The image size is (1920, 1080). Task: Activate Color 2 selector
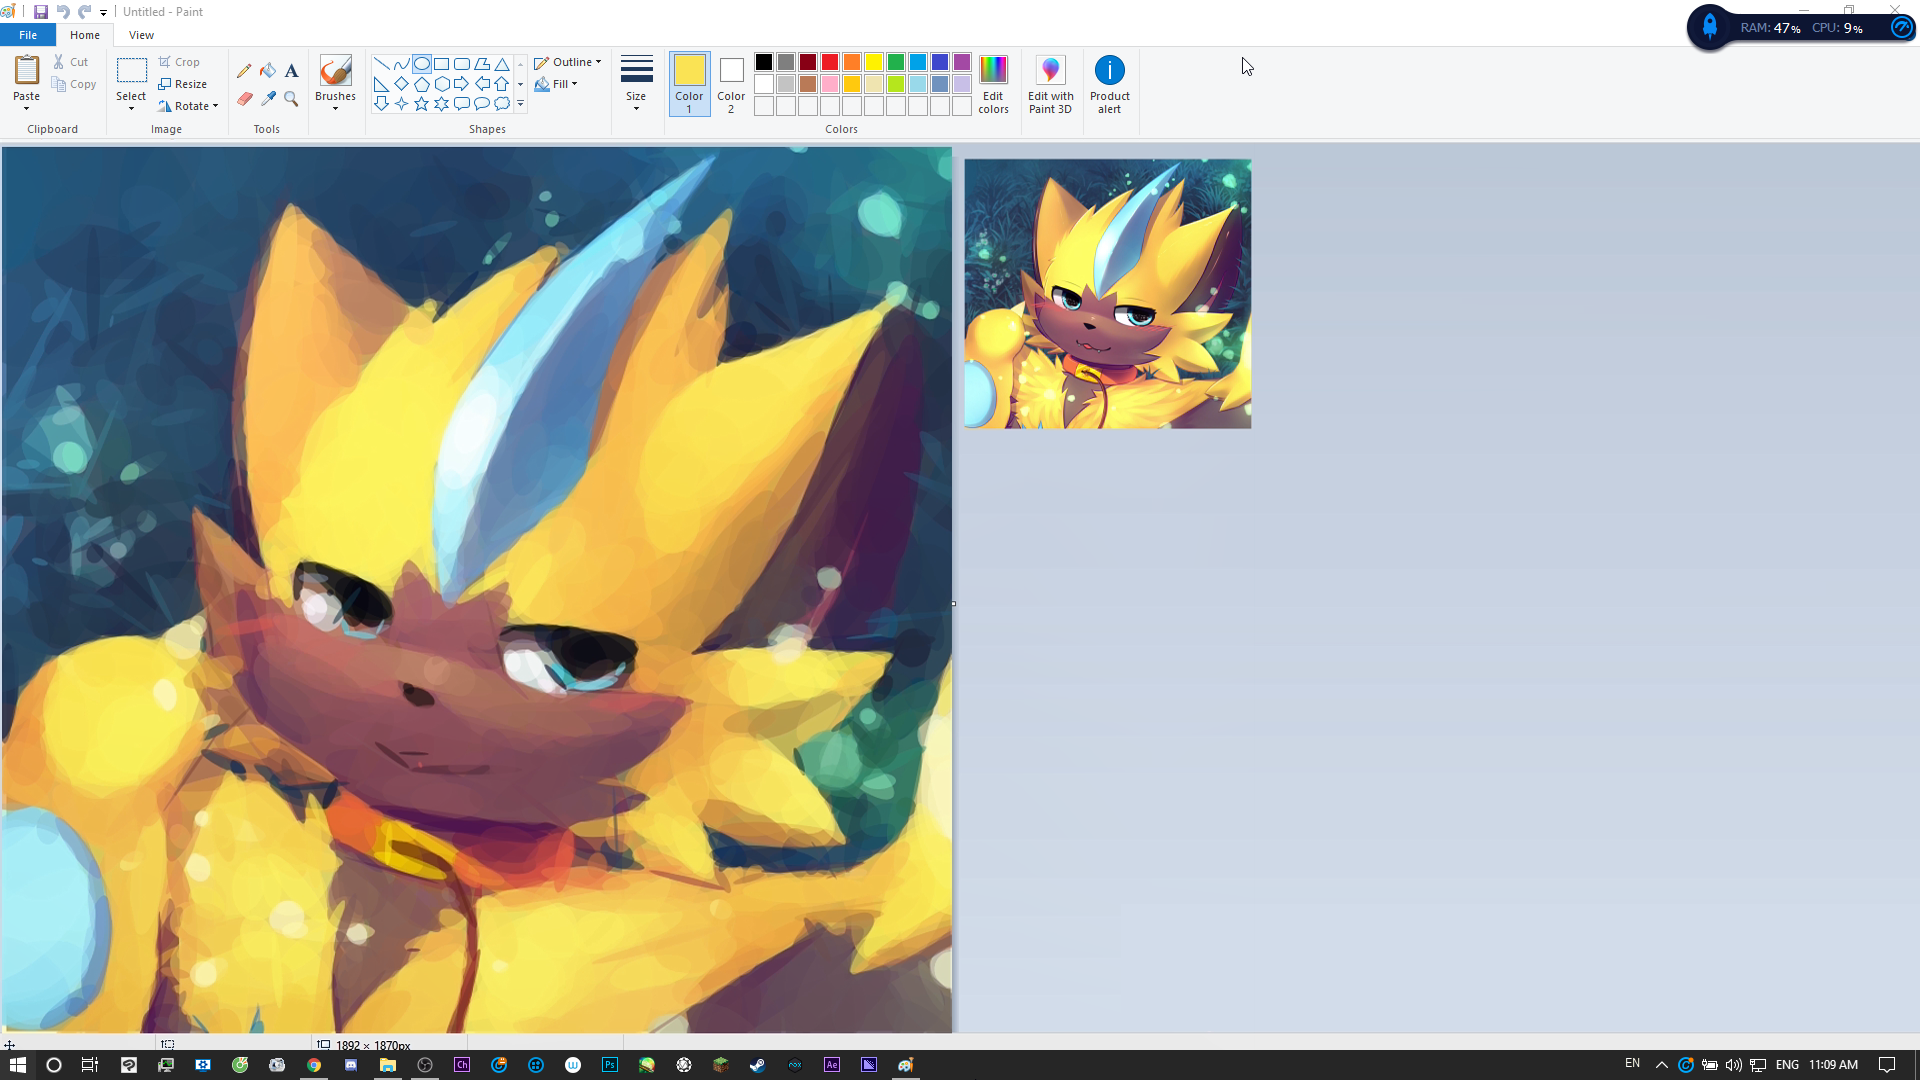pos(731,84)
